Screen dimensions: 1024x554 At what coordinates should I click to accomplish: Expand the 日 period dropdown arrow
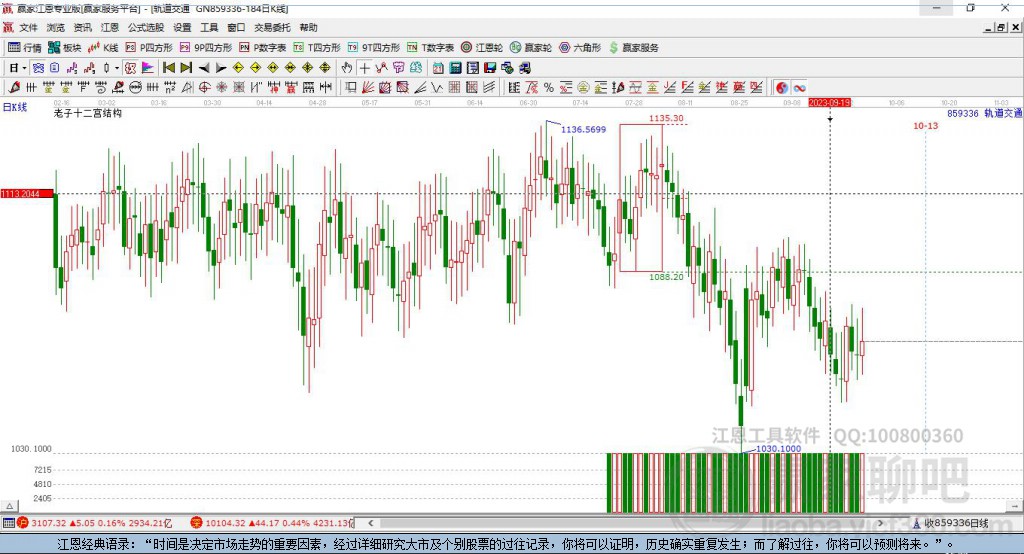click(25, 68)
